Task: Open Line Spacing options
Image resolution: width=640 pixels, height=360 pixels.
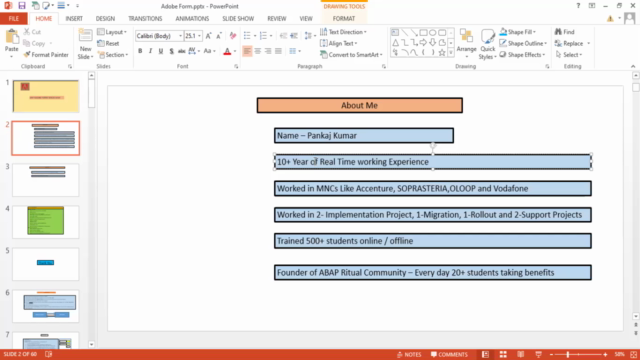Action: [309, 36]
